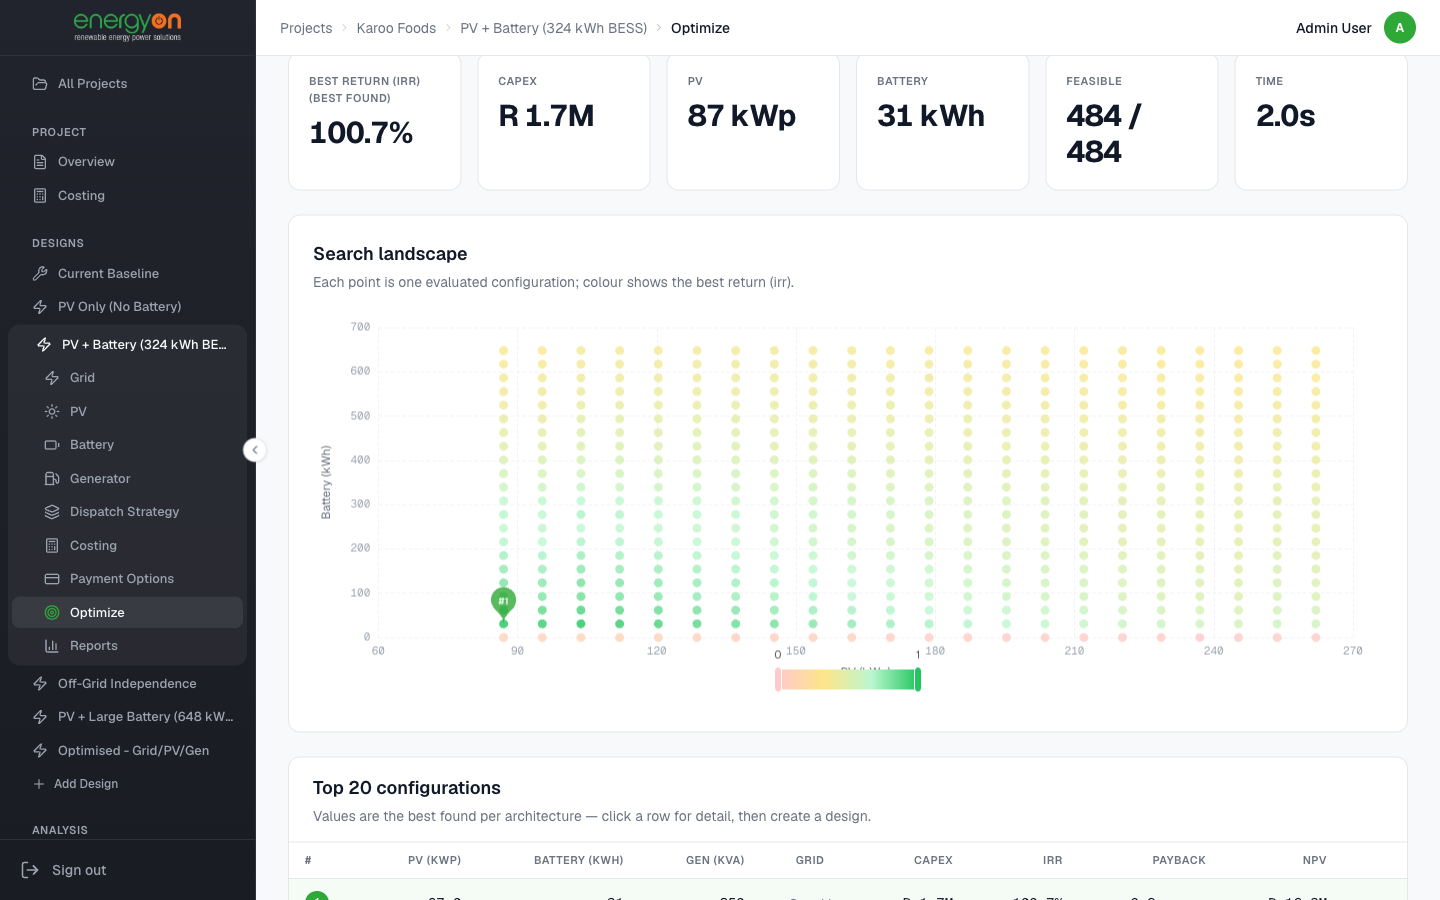Viewport: 1440px width, 900px height.
Task: Click the Add Design plus icon
Action: [x=39, y=784]
